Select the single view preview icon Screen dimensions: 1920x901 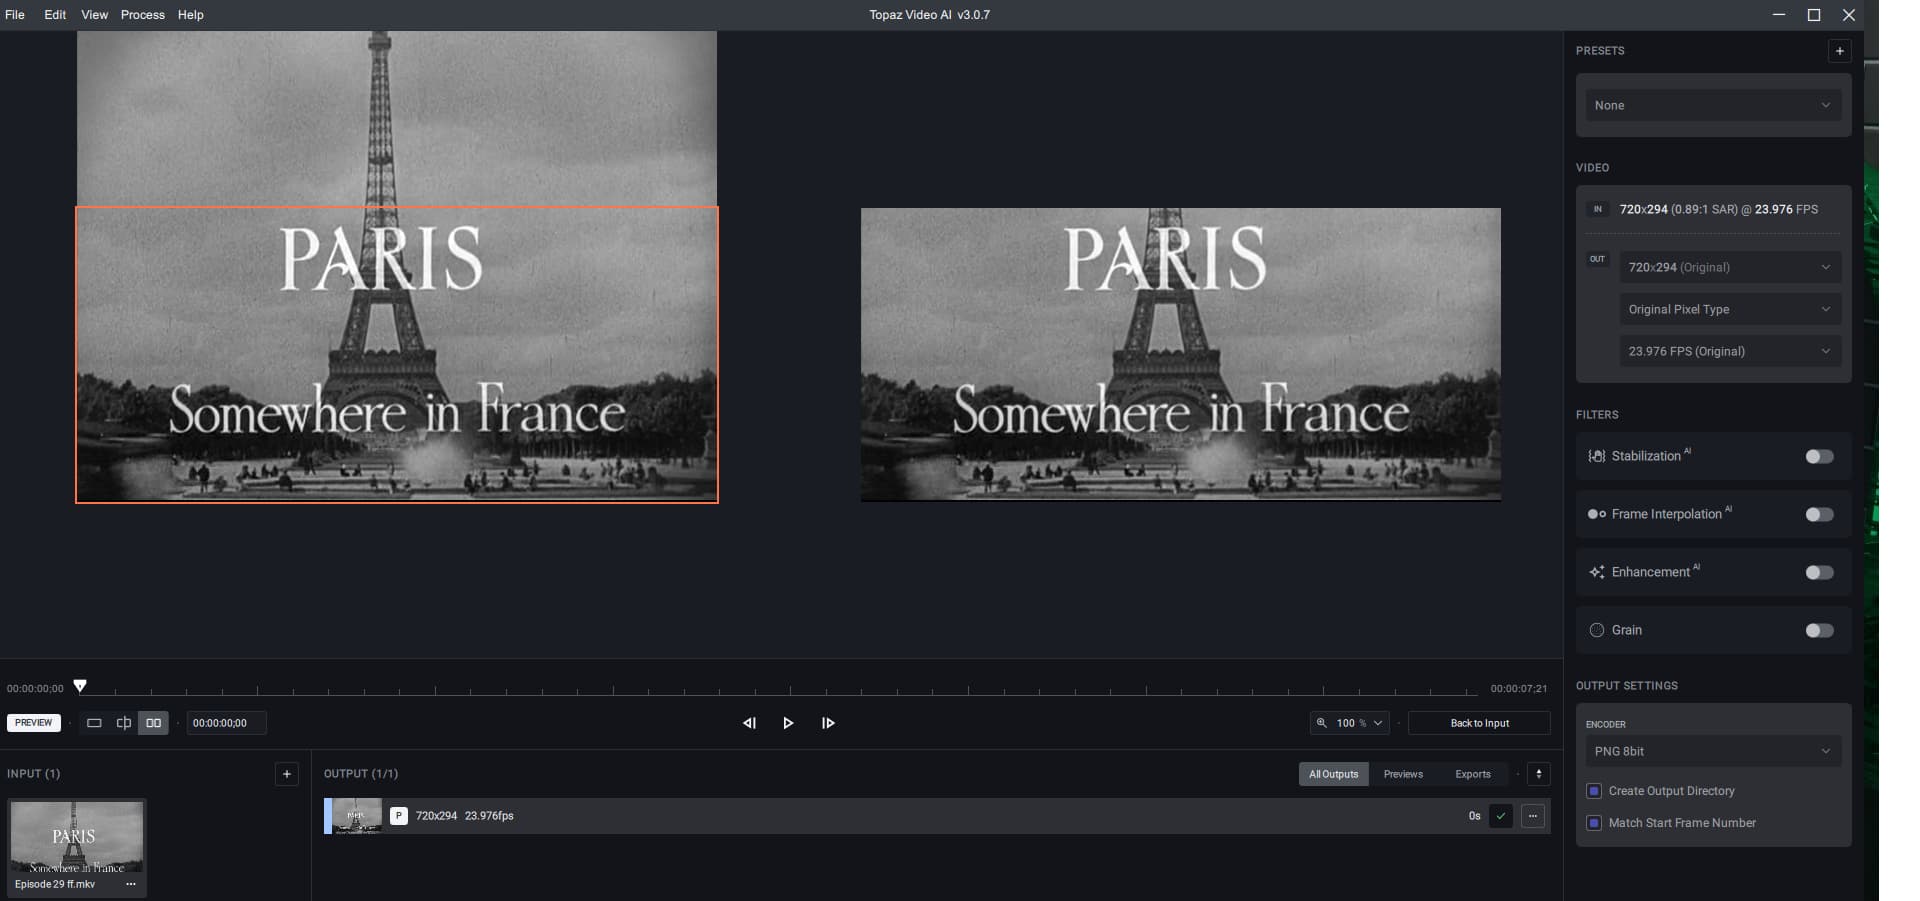click(94, 723)
